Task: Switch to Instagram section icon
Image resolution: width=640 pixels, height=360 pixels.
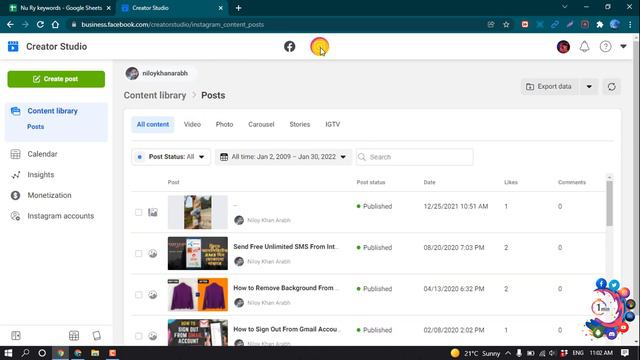Action: (319, 47)
